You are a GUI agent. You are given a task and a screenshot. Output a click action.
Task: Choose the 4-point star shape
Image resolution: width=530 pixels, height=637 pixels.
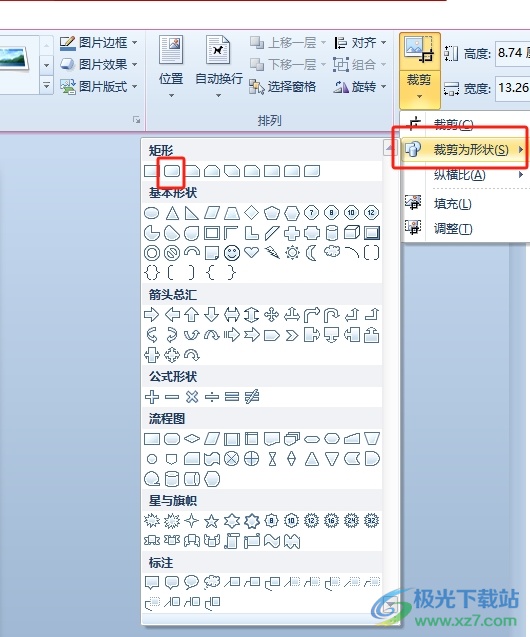tap(191, 520)
